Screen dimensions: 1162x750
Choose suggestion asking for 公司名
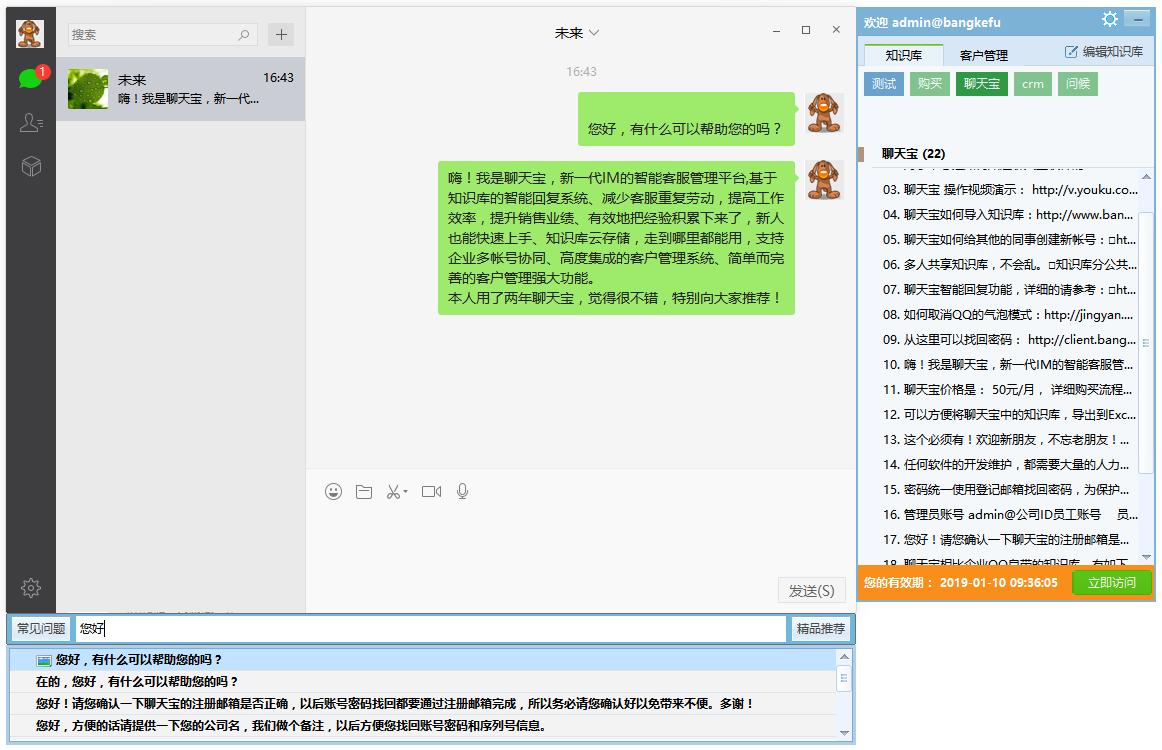(422, 726)
